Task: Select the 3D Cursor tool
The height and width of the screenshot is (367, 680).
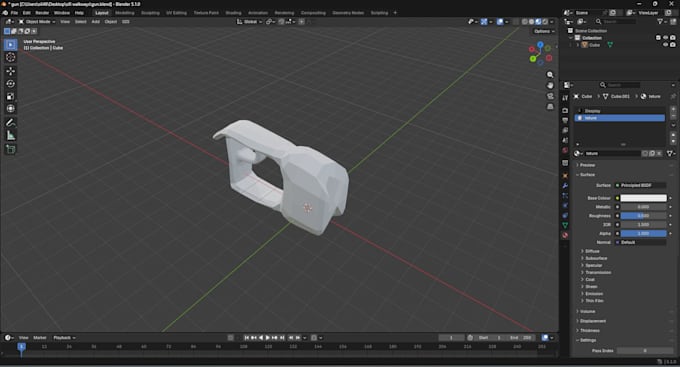Action: [x=11, y=57]
